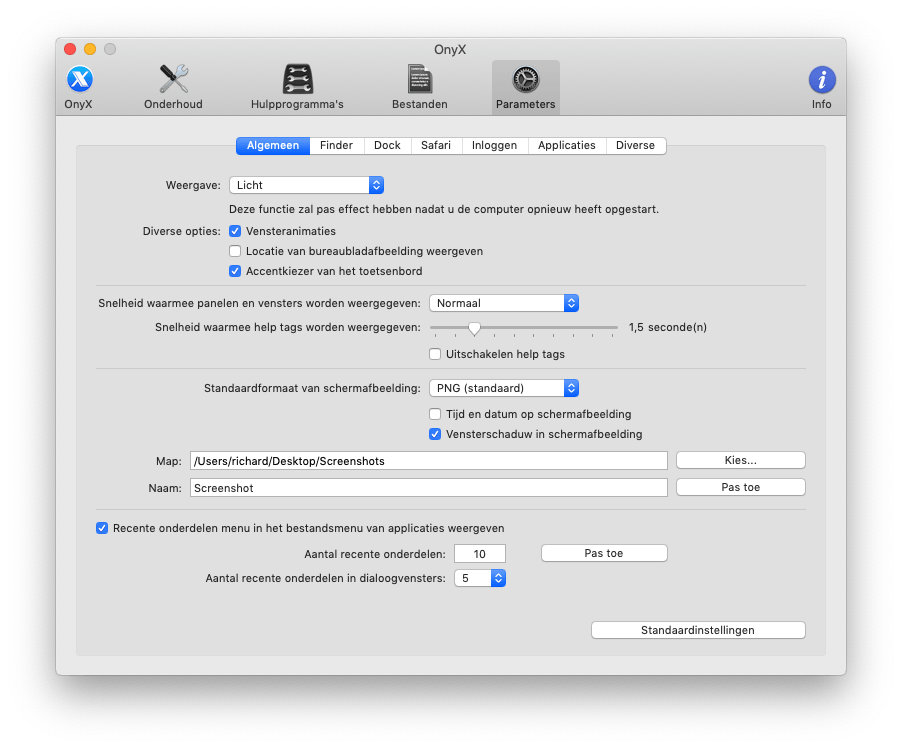Viewport: 902px width, 749px height.
Task: Open the Onderhoud tools icon
Action: (173, 87)
